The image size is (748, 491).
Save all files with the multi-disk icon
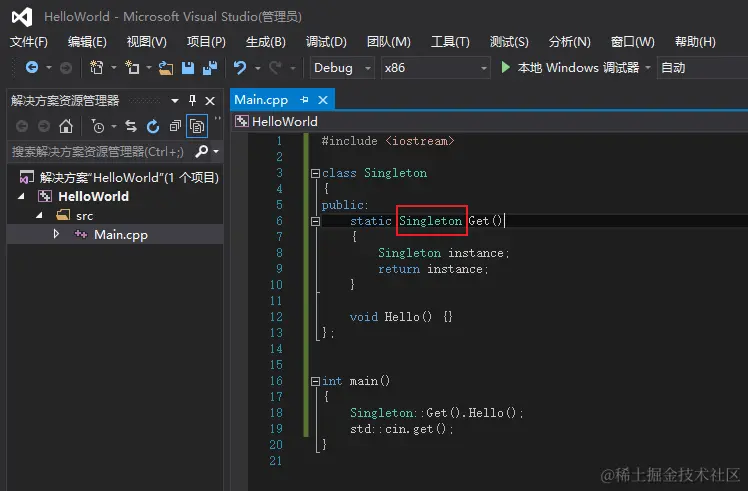point(210,68)
